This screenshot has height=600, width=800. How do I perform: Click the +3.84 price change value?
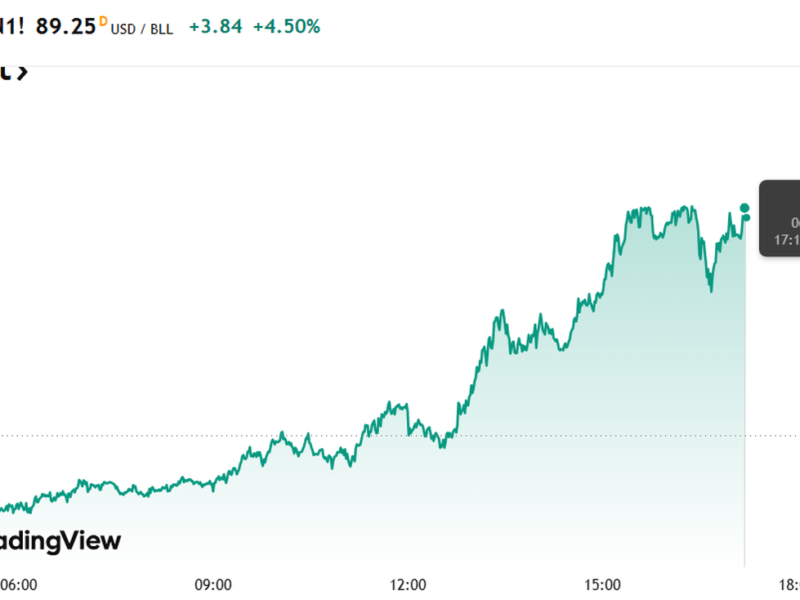[x=215, y=27]
